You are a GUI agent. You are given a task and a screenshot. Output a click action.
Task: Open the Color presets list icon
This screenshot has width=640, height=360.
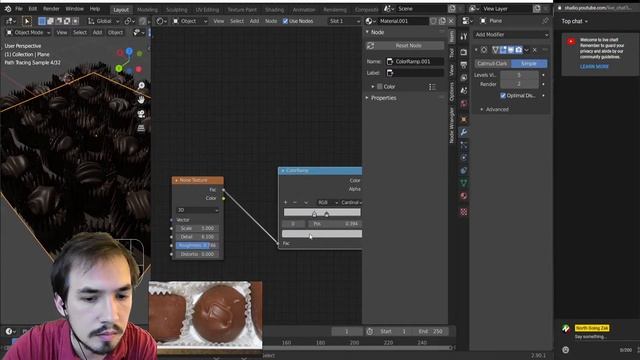[x=432, y=87]
